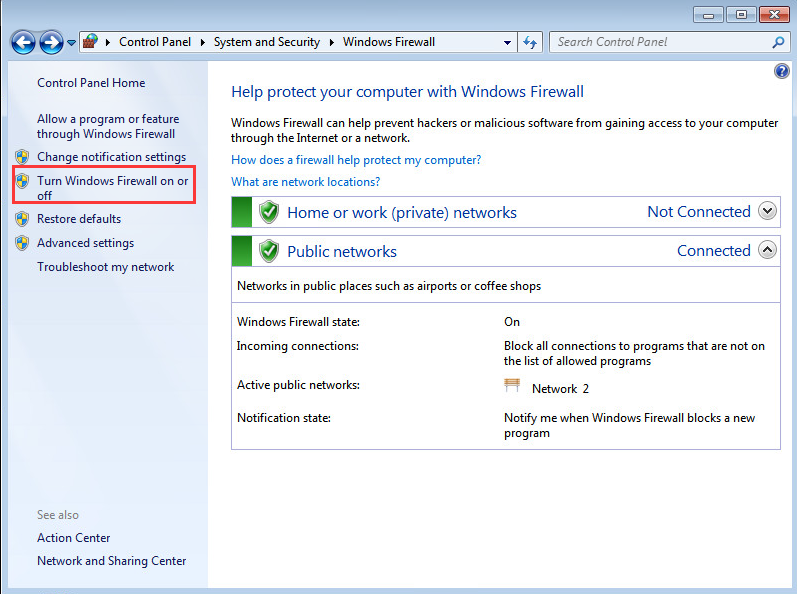Click shield icon beside Restore defaults

coord(22,219)
